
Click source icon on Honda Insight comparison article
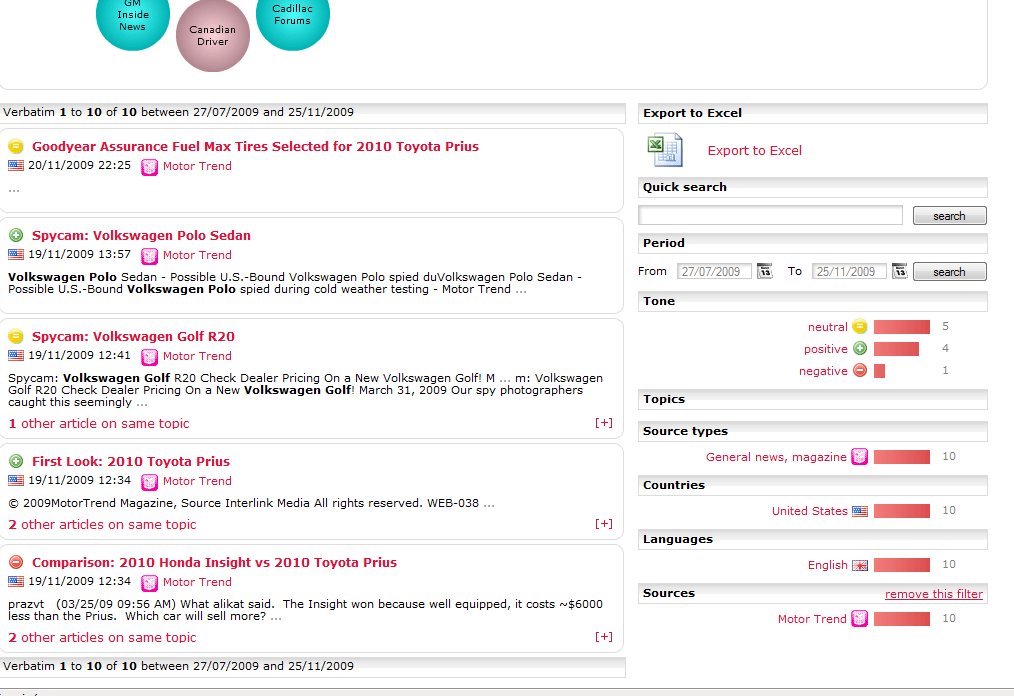point(149,583)
